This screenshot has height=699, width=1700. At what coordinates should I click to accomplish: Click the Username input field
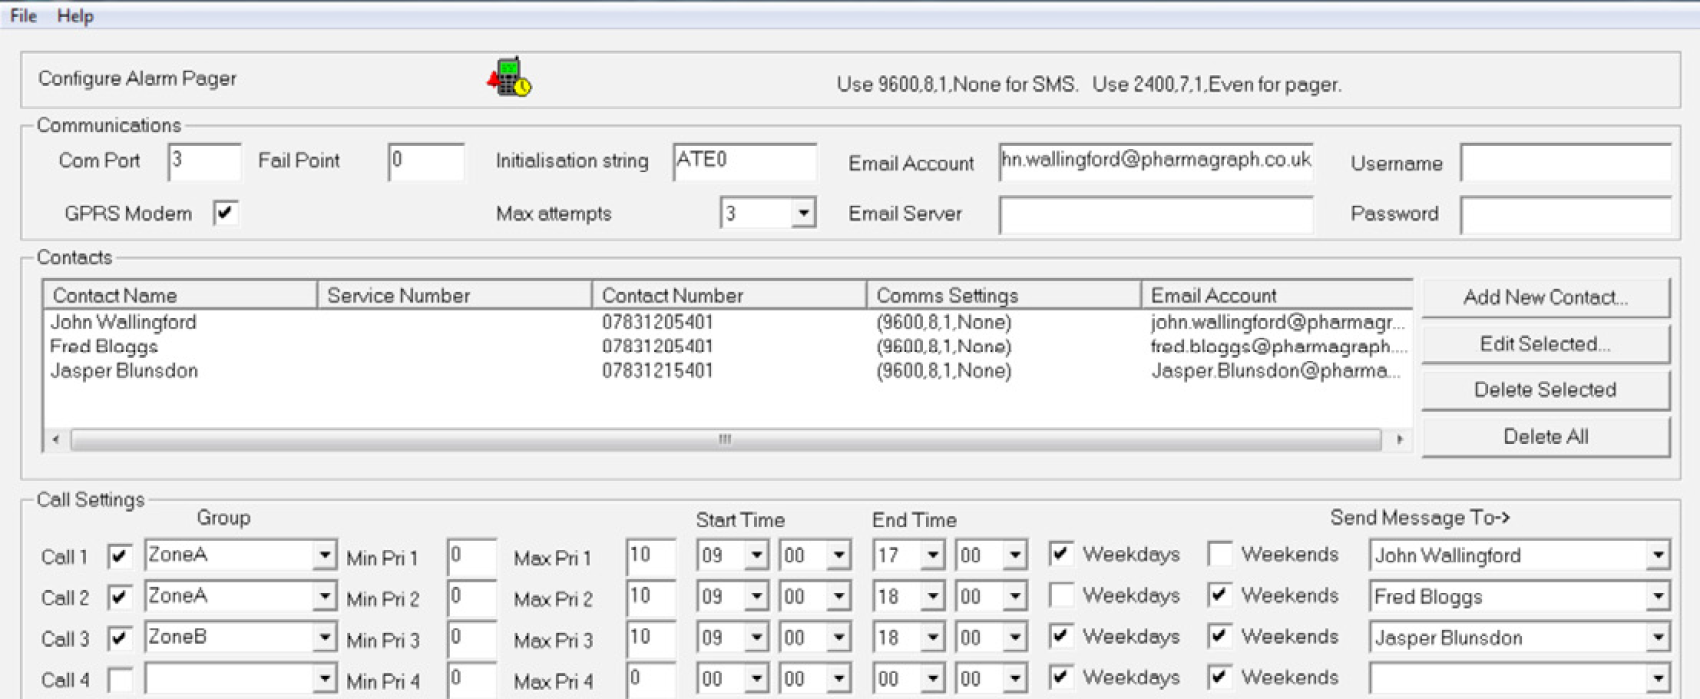point(1565,162)
